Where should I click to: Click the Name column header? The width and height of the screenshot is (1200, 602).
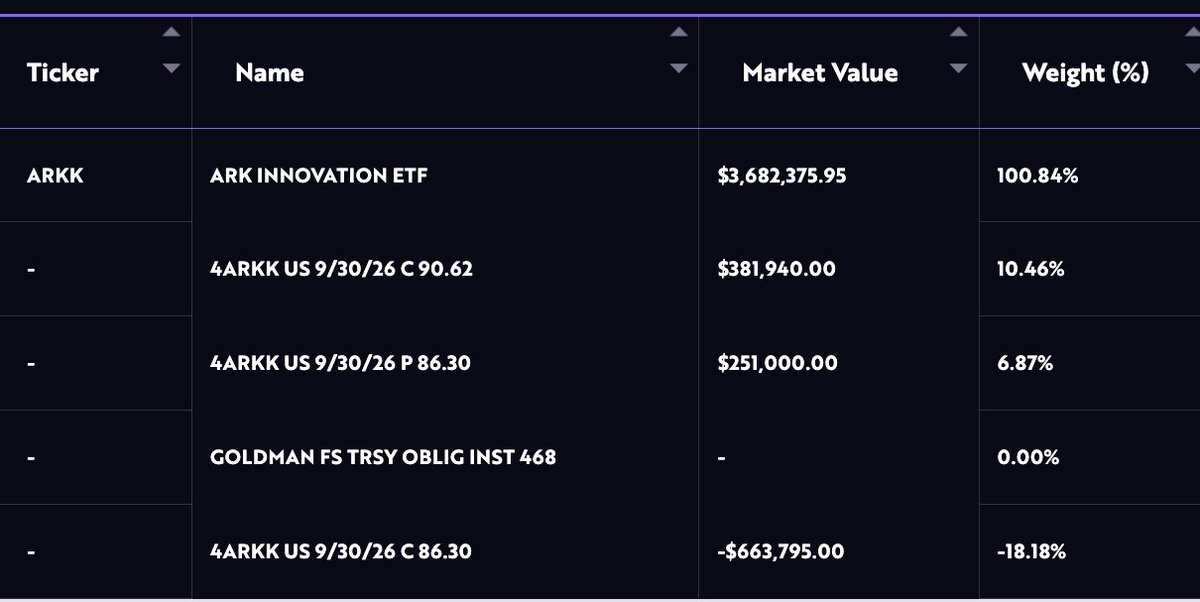tap(270, 73)
